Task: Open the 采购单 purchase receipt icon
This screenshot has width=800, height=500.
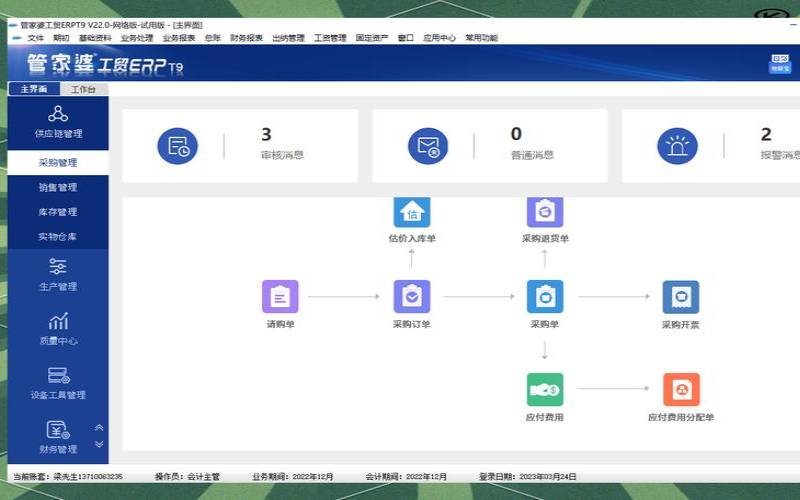Action: [x=544, y=297]
